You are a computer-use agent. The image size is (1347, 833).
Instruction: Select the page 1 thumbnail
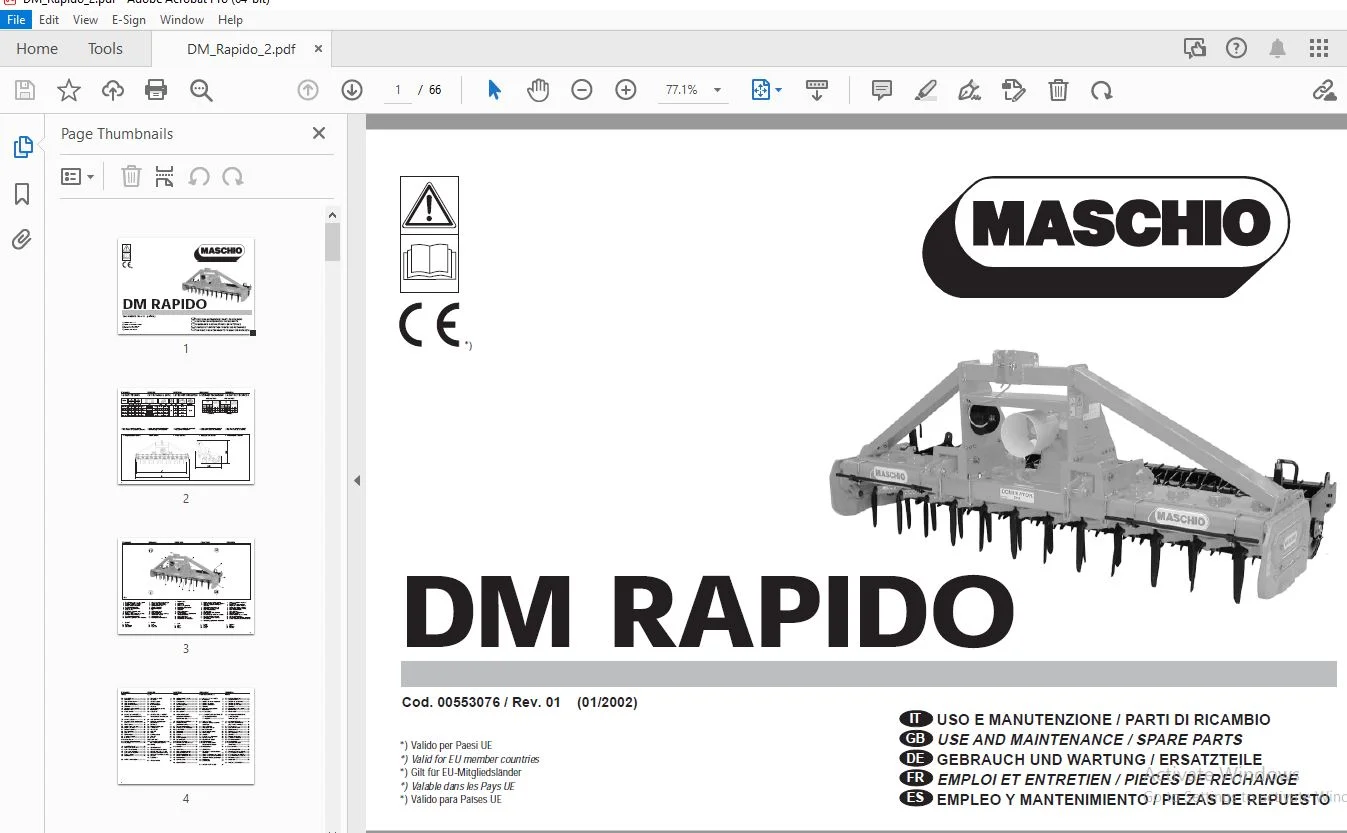[x=186, y=286]
